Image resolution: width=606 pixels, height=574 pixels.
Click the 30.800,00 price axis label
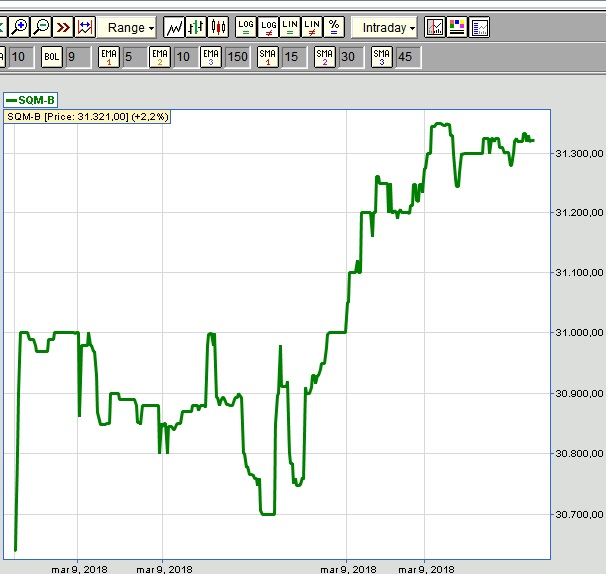pyautogui.click(x=579, y=453)
